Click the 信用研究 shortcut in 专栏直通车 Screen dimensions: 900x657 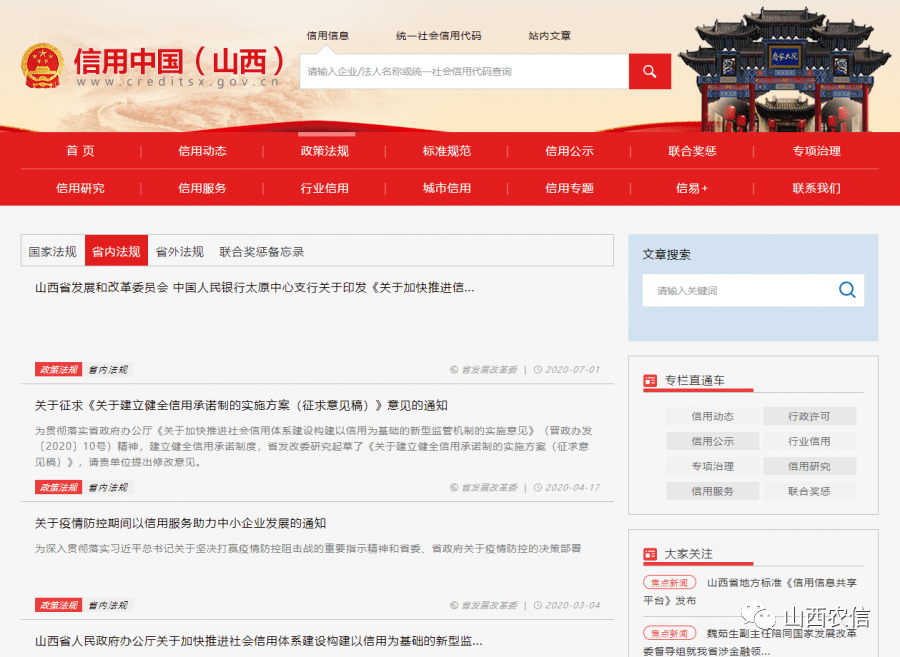click(809, 466)
